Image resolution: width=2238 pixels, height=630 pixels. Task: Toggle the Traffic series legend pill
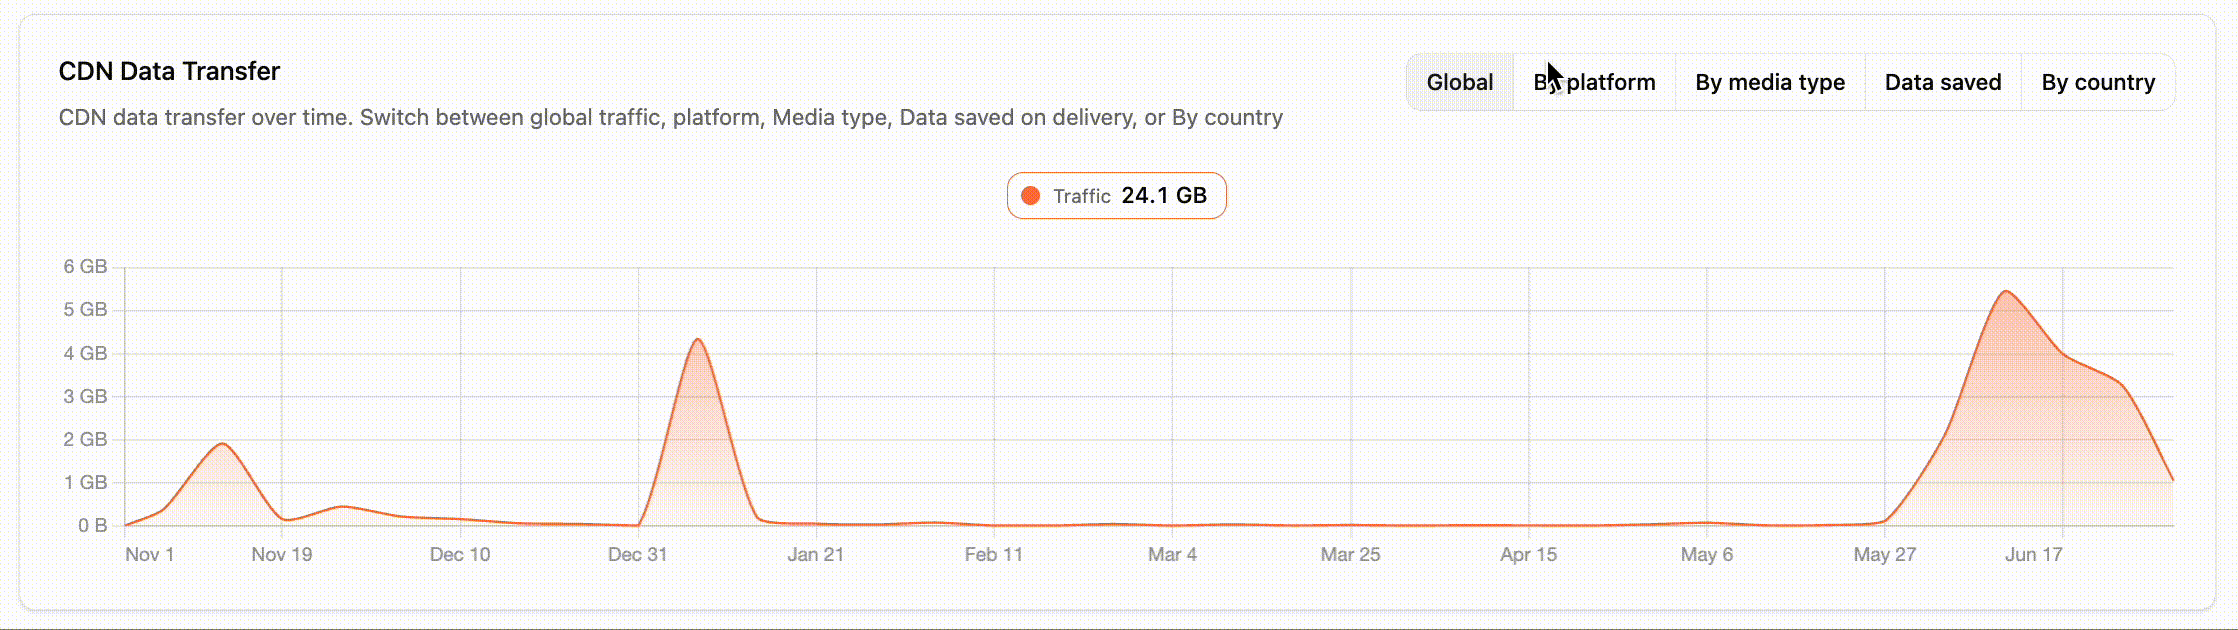1116,195
